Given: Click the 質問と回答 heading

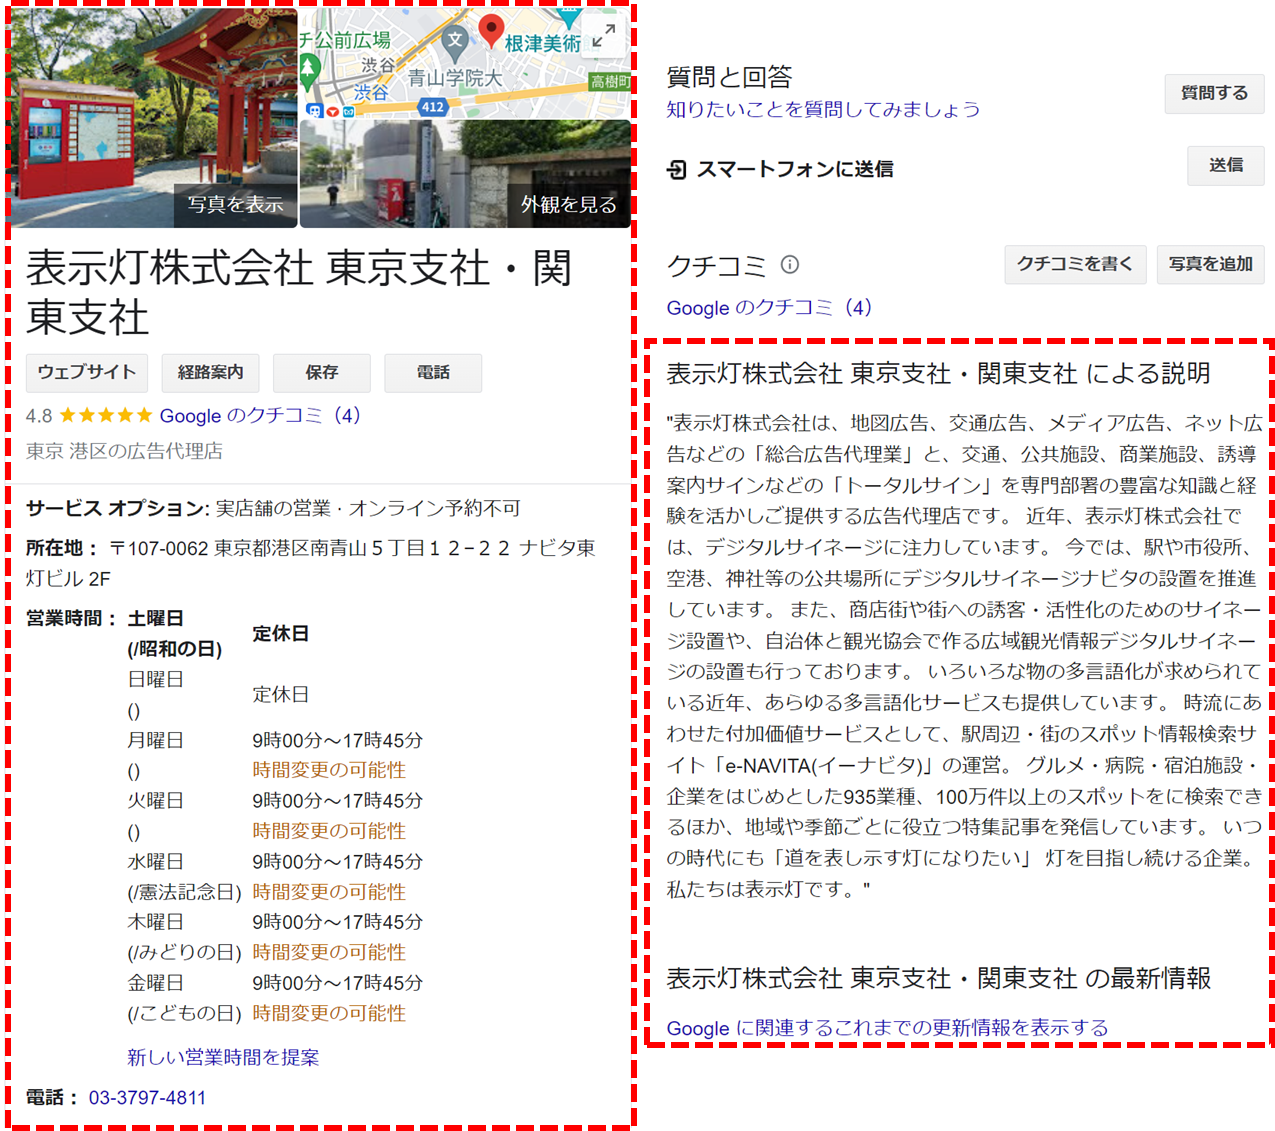Looking at the screenshot, I should 729,77.
